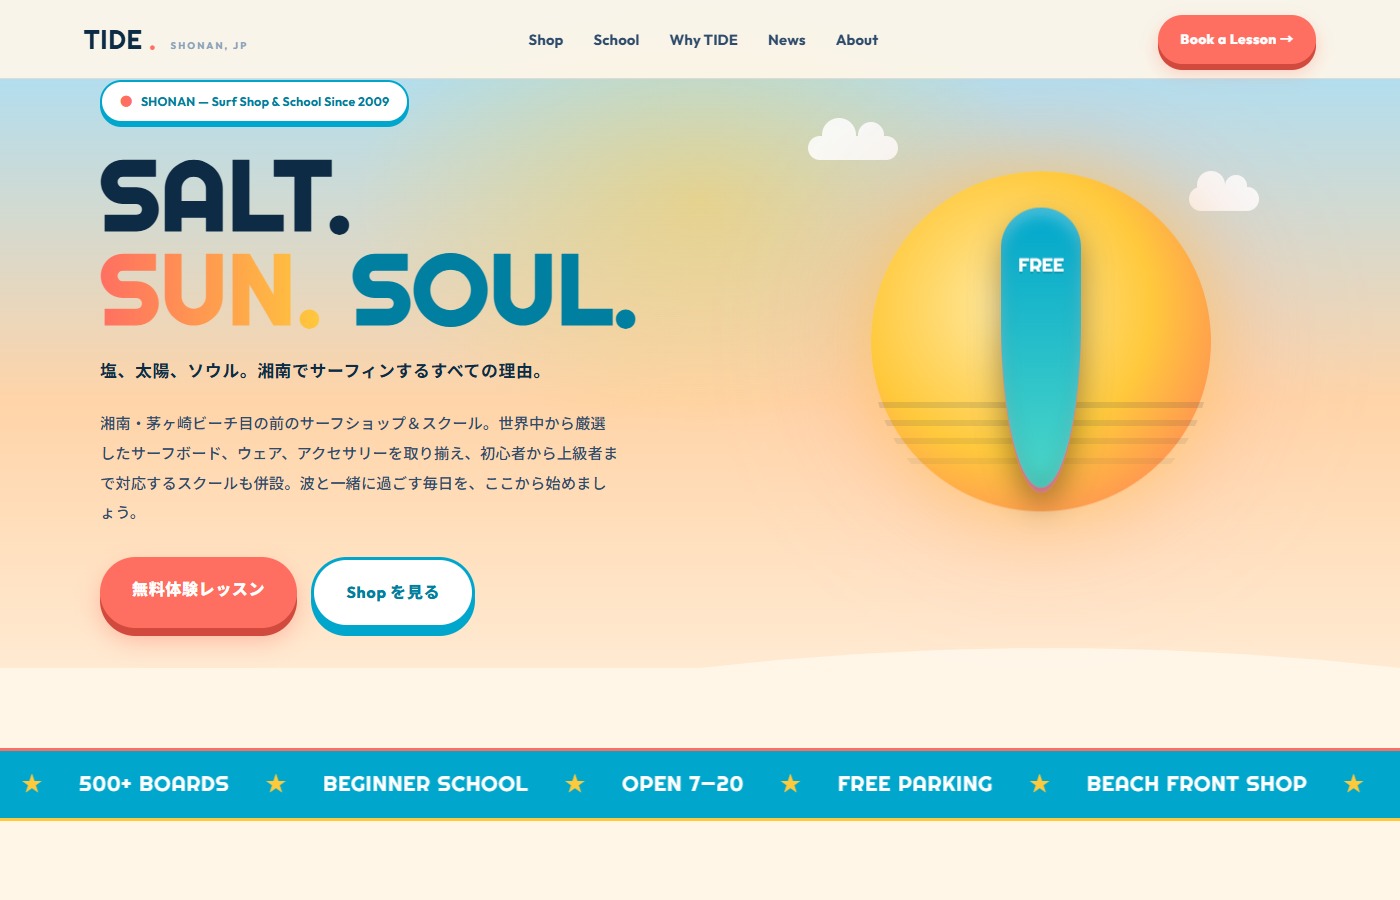
Task: Click the star before OPEN 7–20
Action: coord(575,784)
